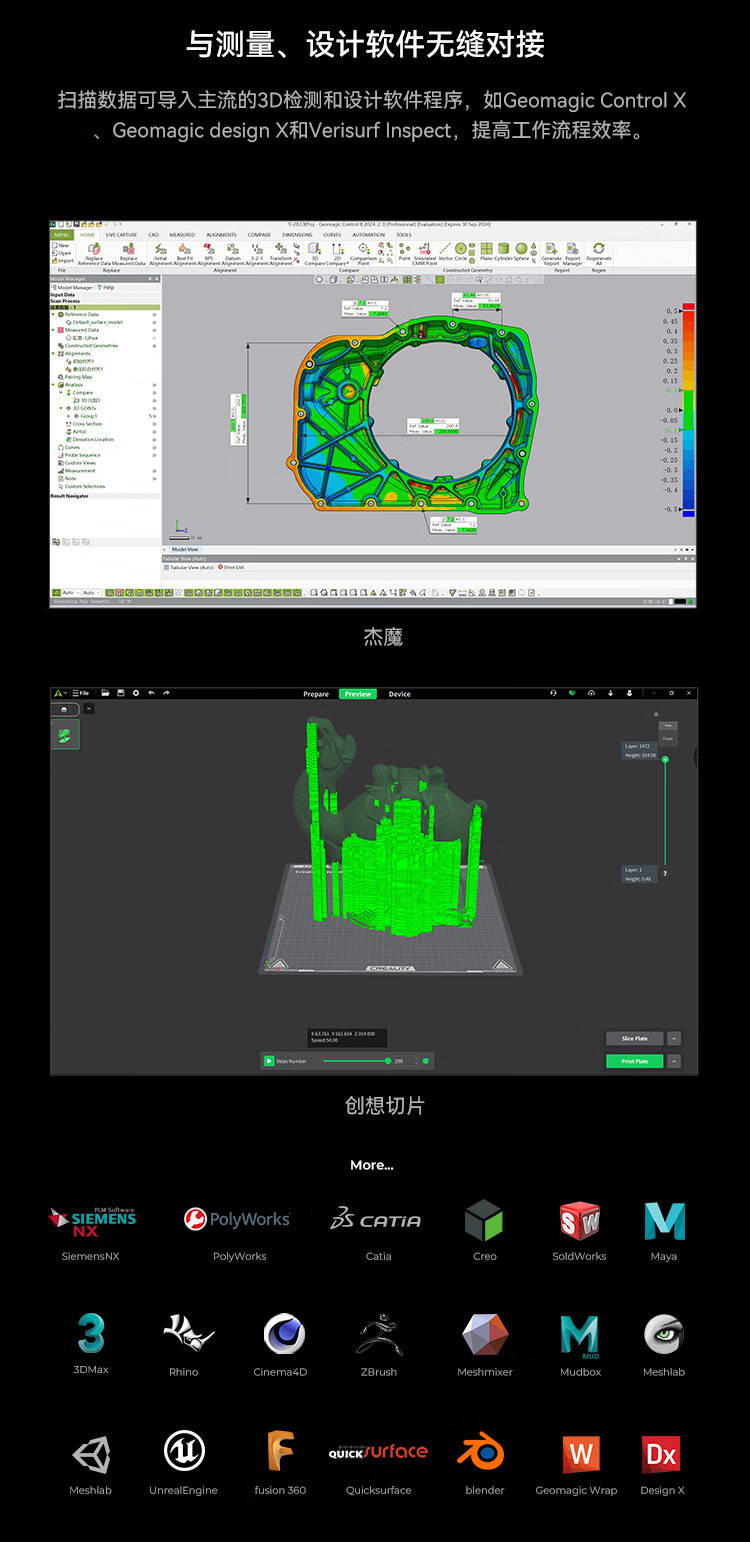Image resolution: width=750 pixels, height=1542 pixels.
Task: Open the ALIGNMENTS ribbon tab
Action: coord(221,235)
